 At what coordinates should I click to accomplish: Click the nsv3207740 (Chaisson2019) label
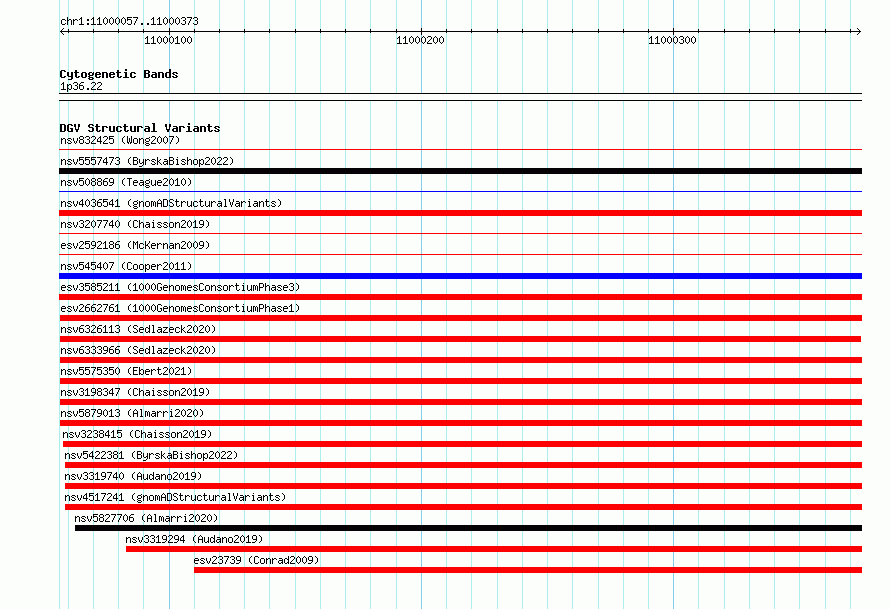[135, 224]
